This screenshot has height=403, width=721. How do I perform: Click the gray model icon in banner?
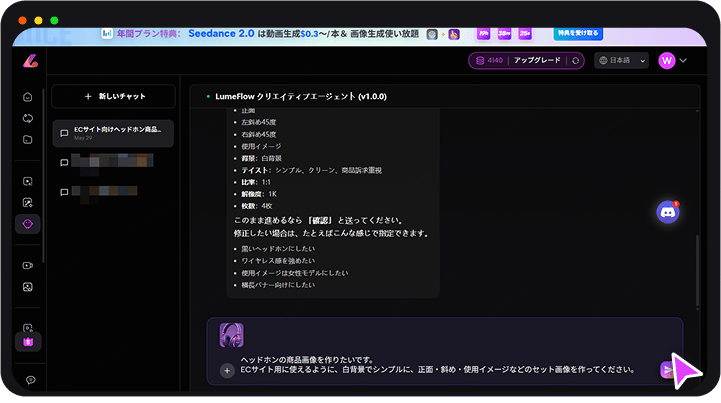432,34
